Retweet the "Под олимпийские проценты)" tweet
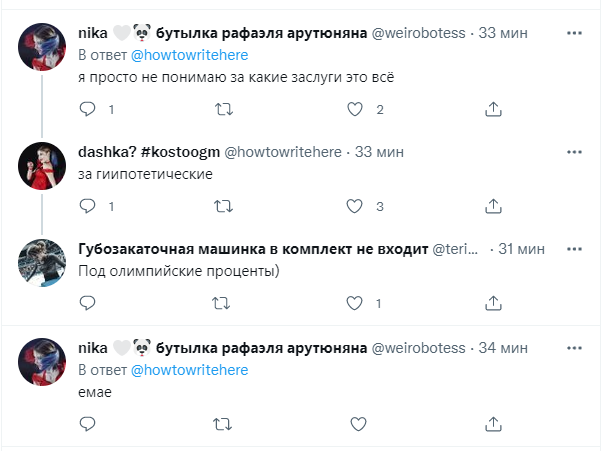The width and height of the screenshot is (609, 451). [223, 303]
